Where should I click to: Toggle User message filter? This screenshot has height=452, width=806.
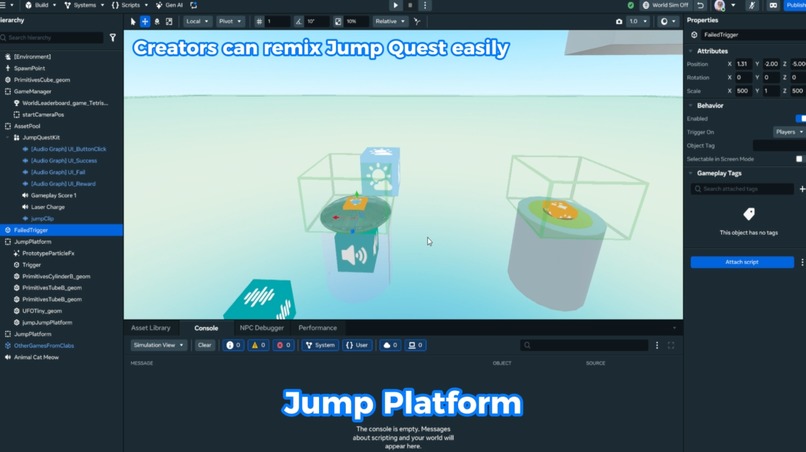point(357,346)
